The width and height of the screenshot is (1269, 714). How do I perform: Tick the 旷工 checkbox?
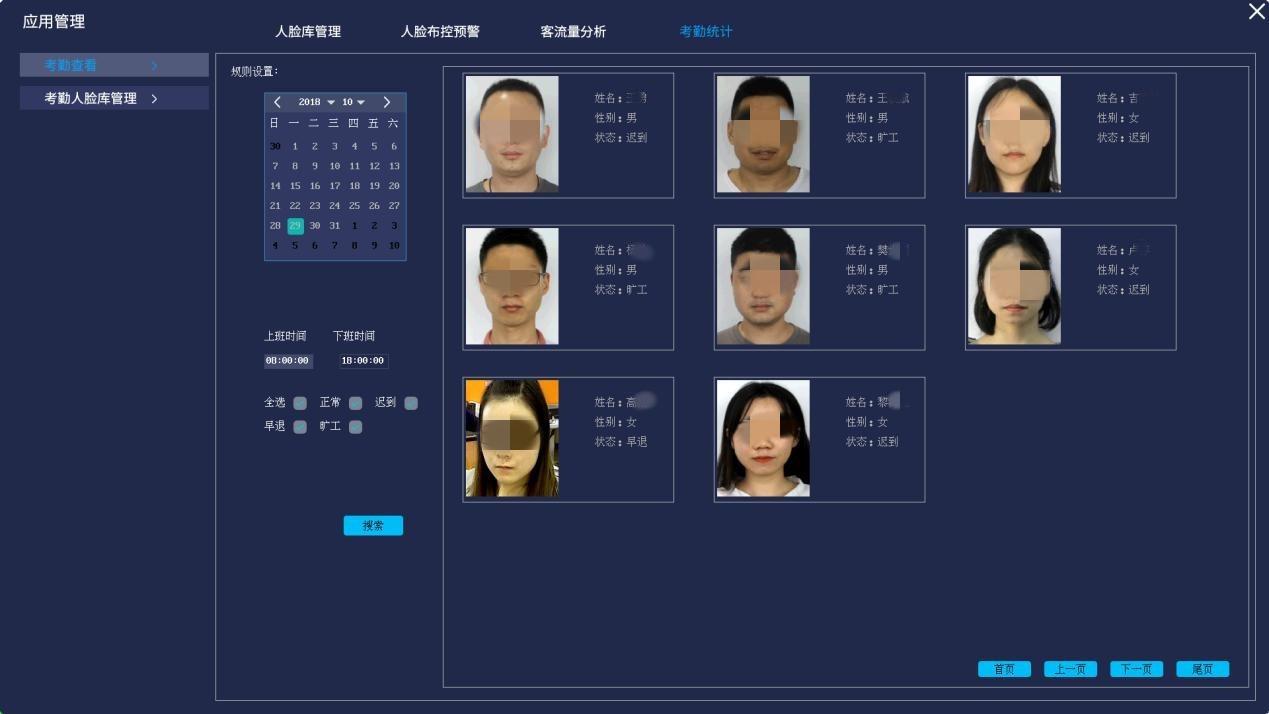pyautogui.click(x=355, y=427)
